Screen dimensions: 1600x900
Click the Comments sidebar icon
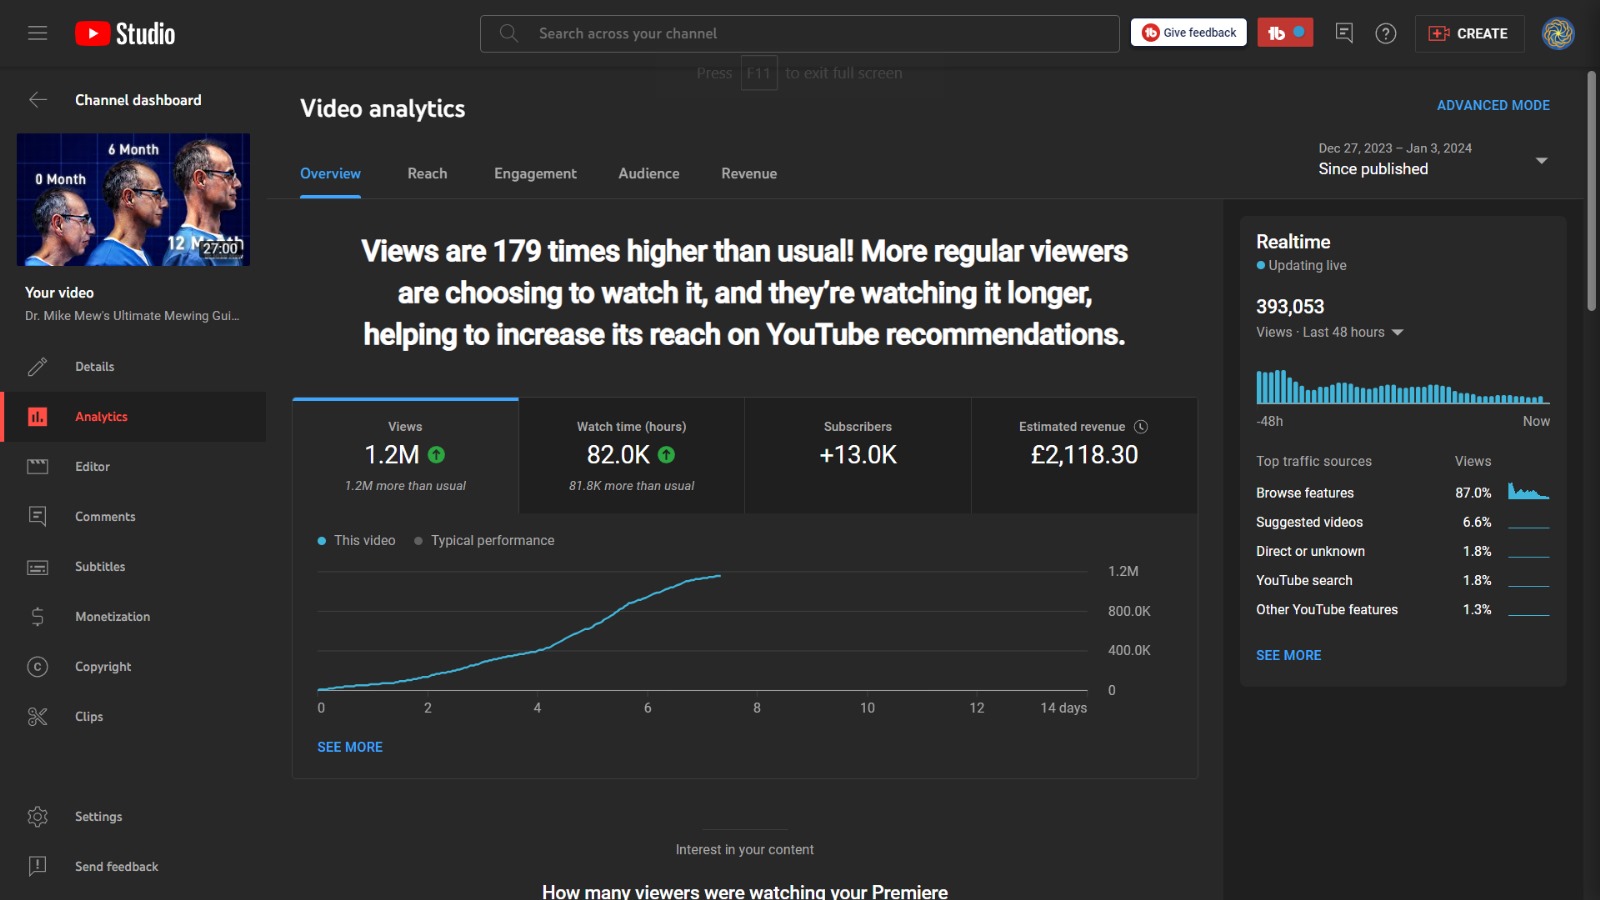click(x=38, y=517)
